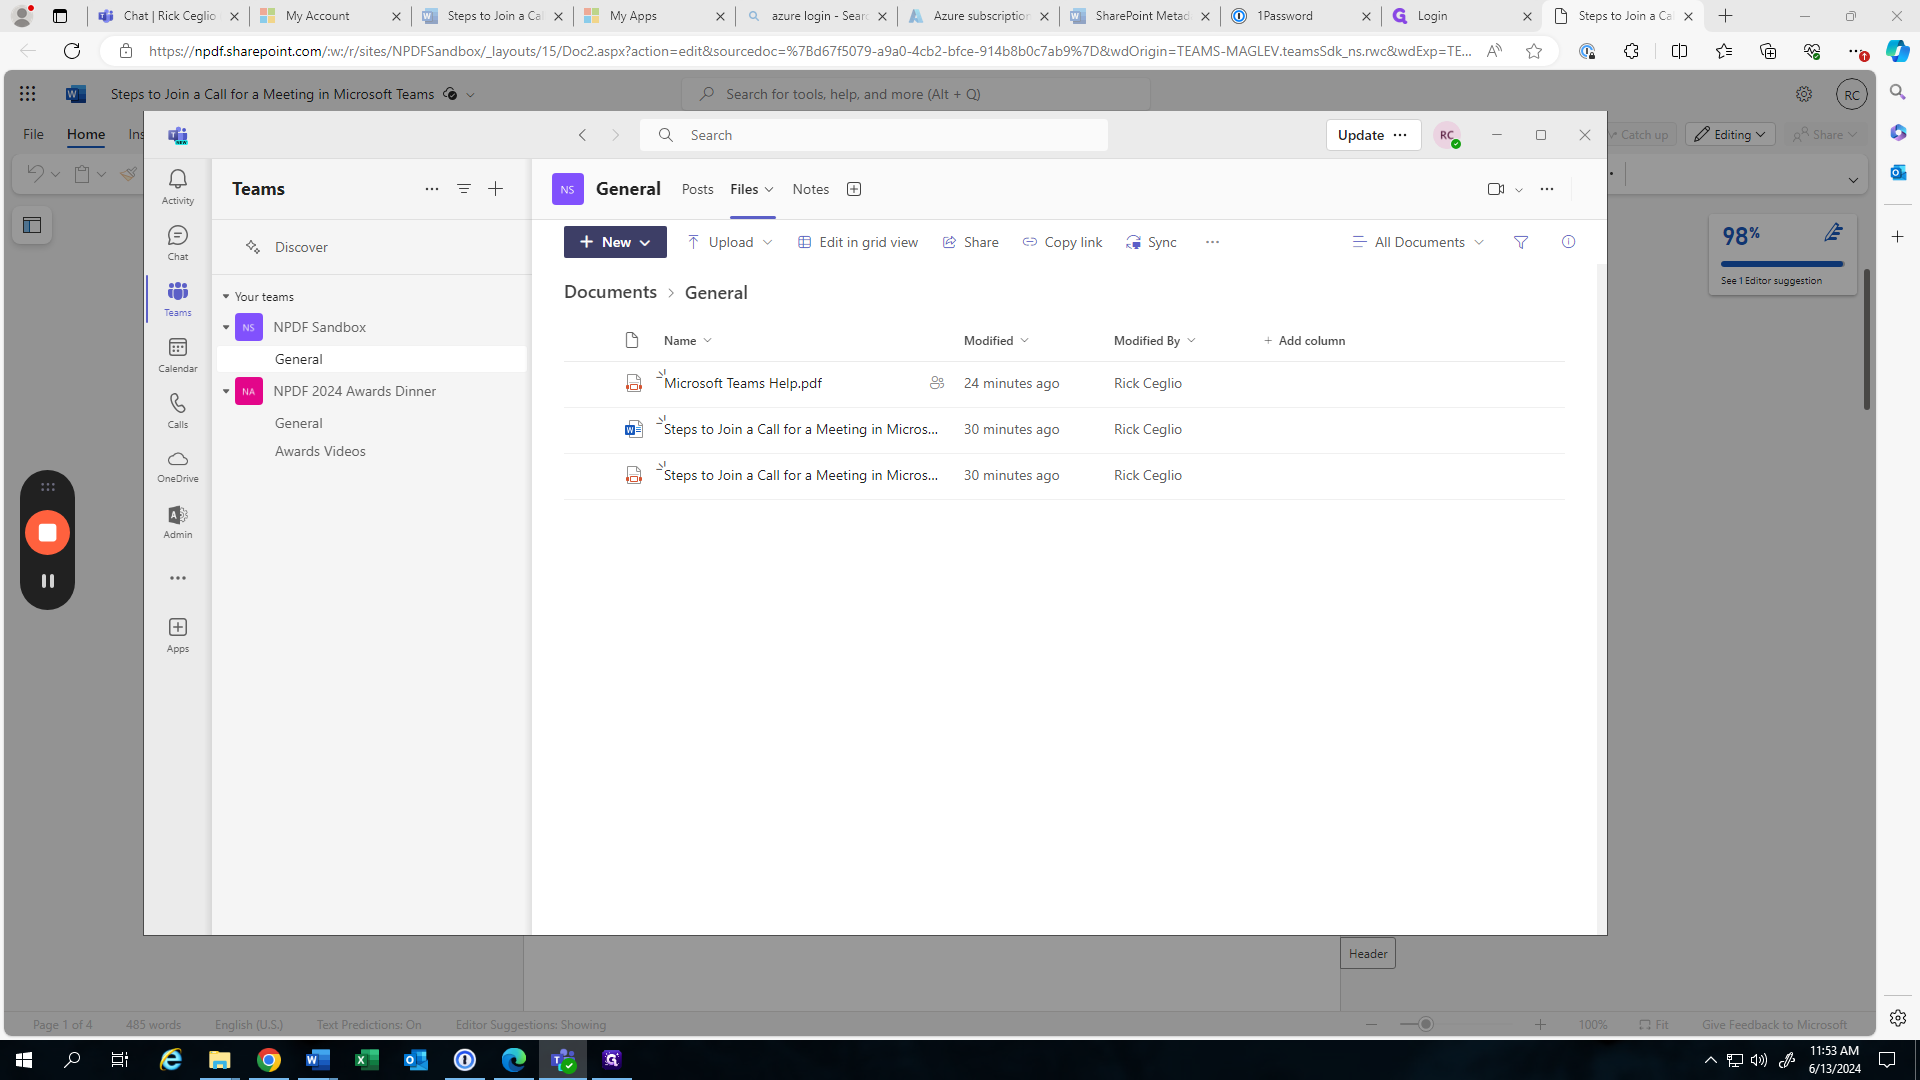1920x1080 pixels.
Task: Toggle Edge split screen
Action: [x=1679, y=51]
